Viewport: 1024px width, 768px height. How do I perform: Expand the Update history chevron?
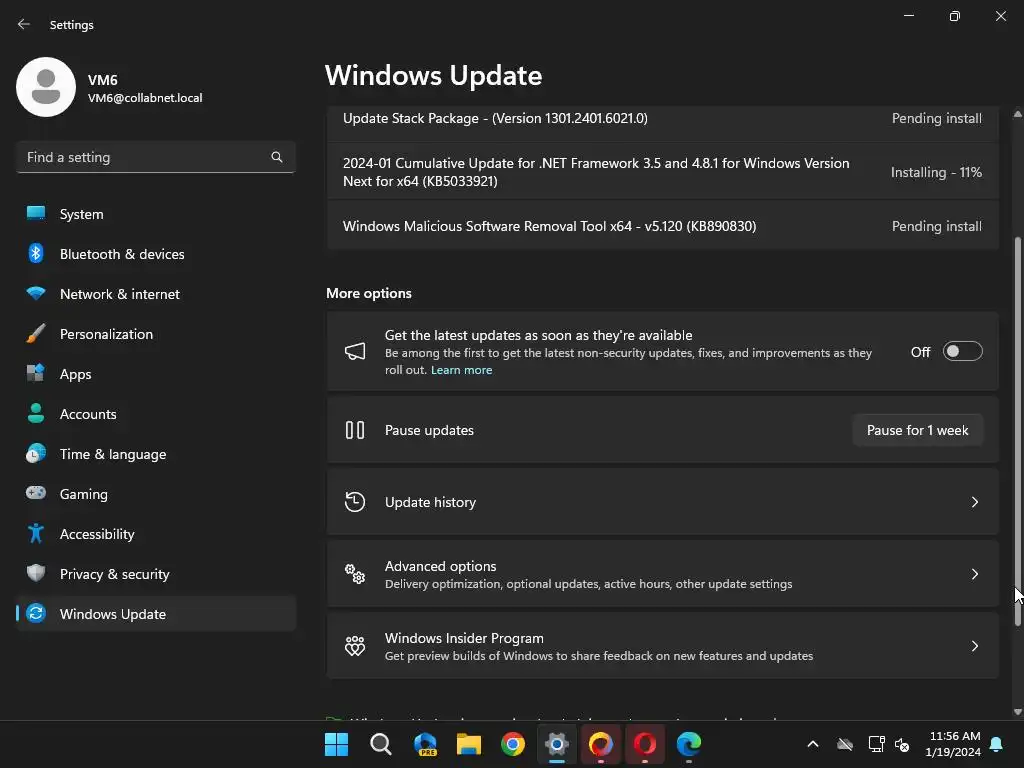pos(974,502)
